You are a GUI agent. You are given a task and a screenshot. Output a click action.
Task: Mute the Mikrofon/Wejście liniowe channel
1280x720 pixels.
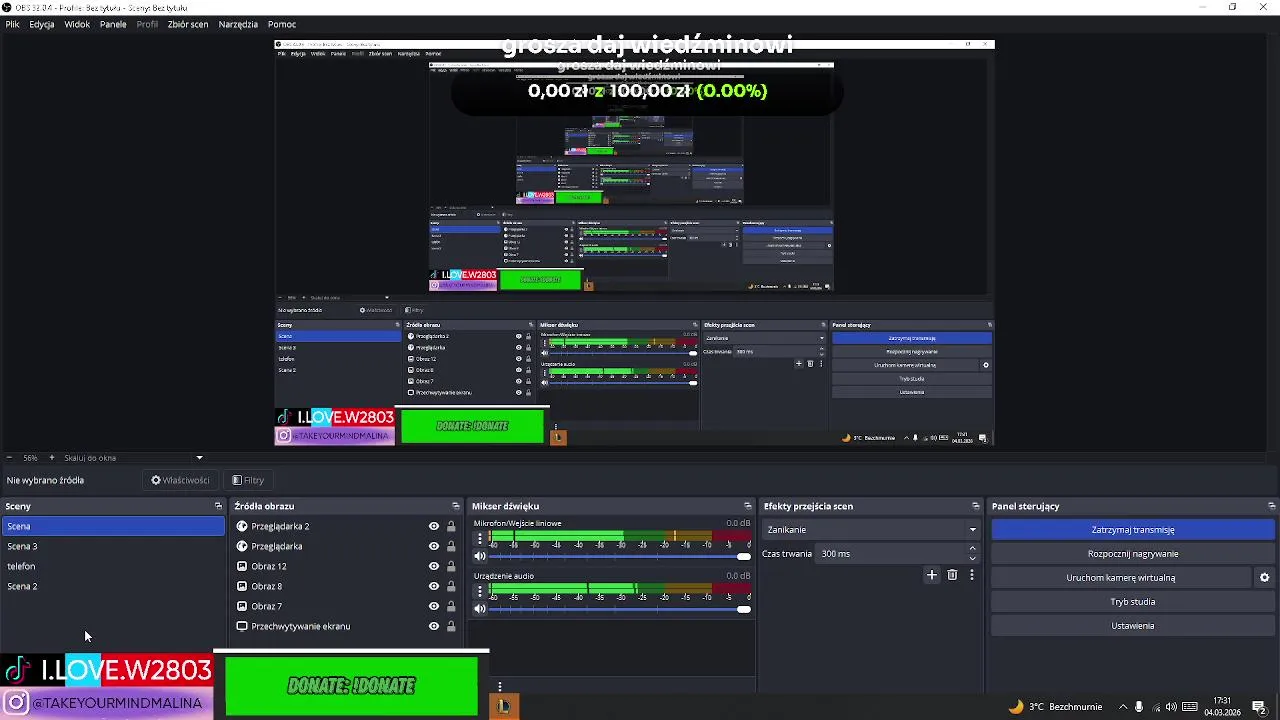pyautogui.click(x=480, y=556)
